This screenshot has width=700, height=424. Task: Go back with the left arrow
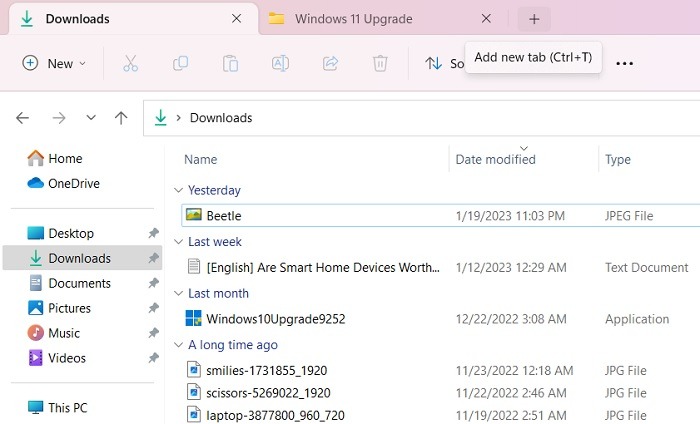pos(22,118)
